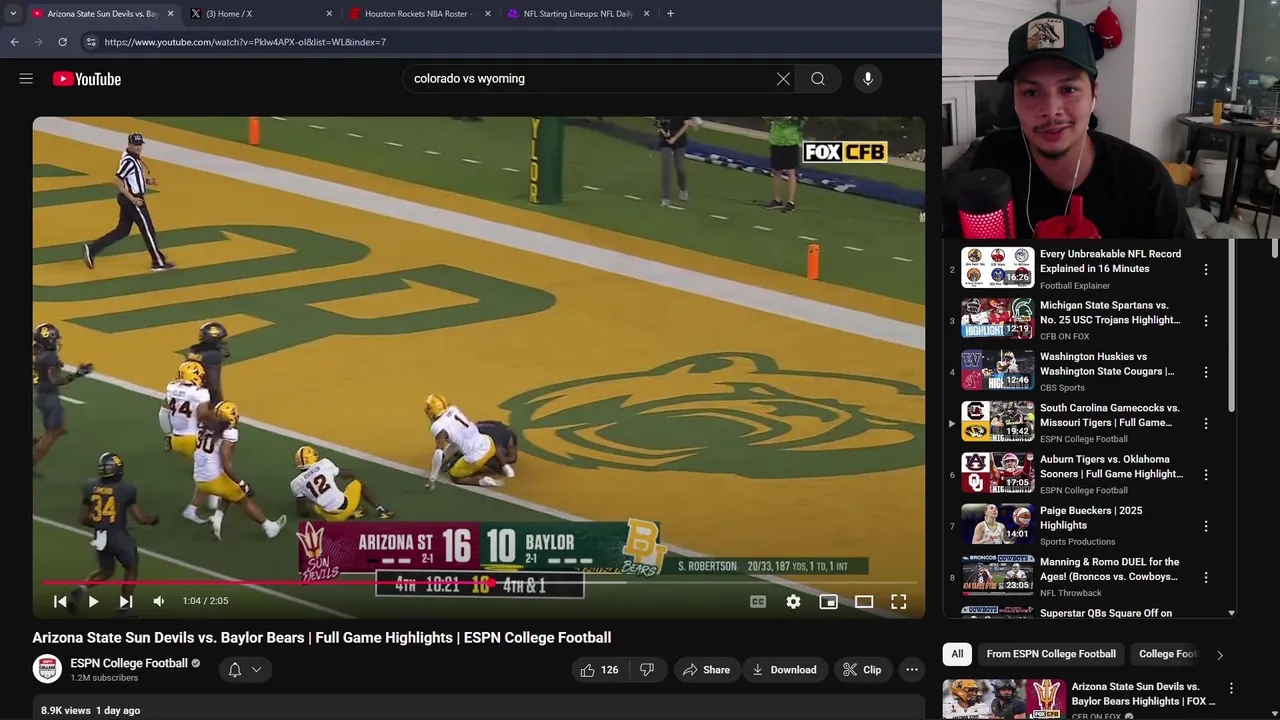The height and width of the screenshot is (720, 1280).
Task: Go back in browser history
Action: pos(15,42)
